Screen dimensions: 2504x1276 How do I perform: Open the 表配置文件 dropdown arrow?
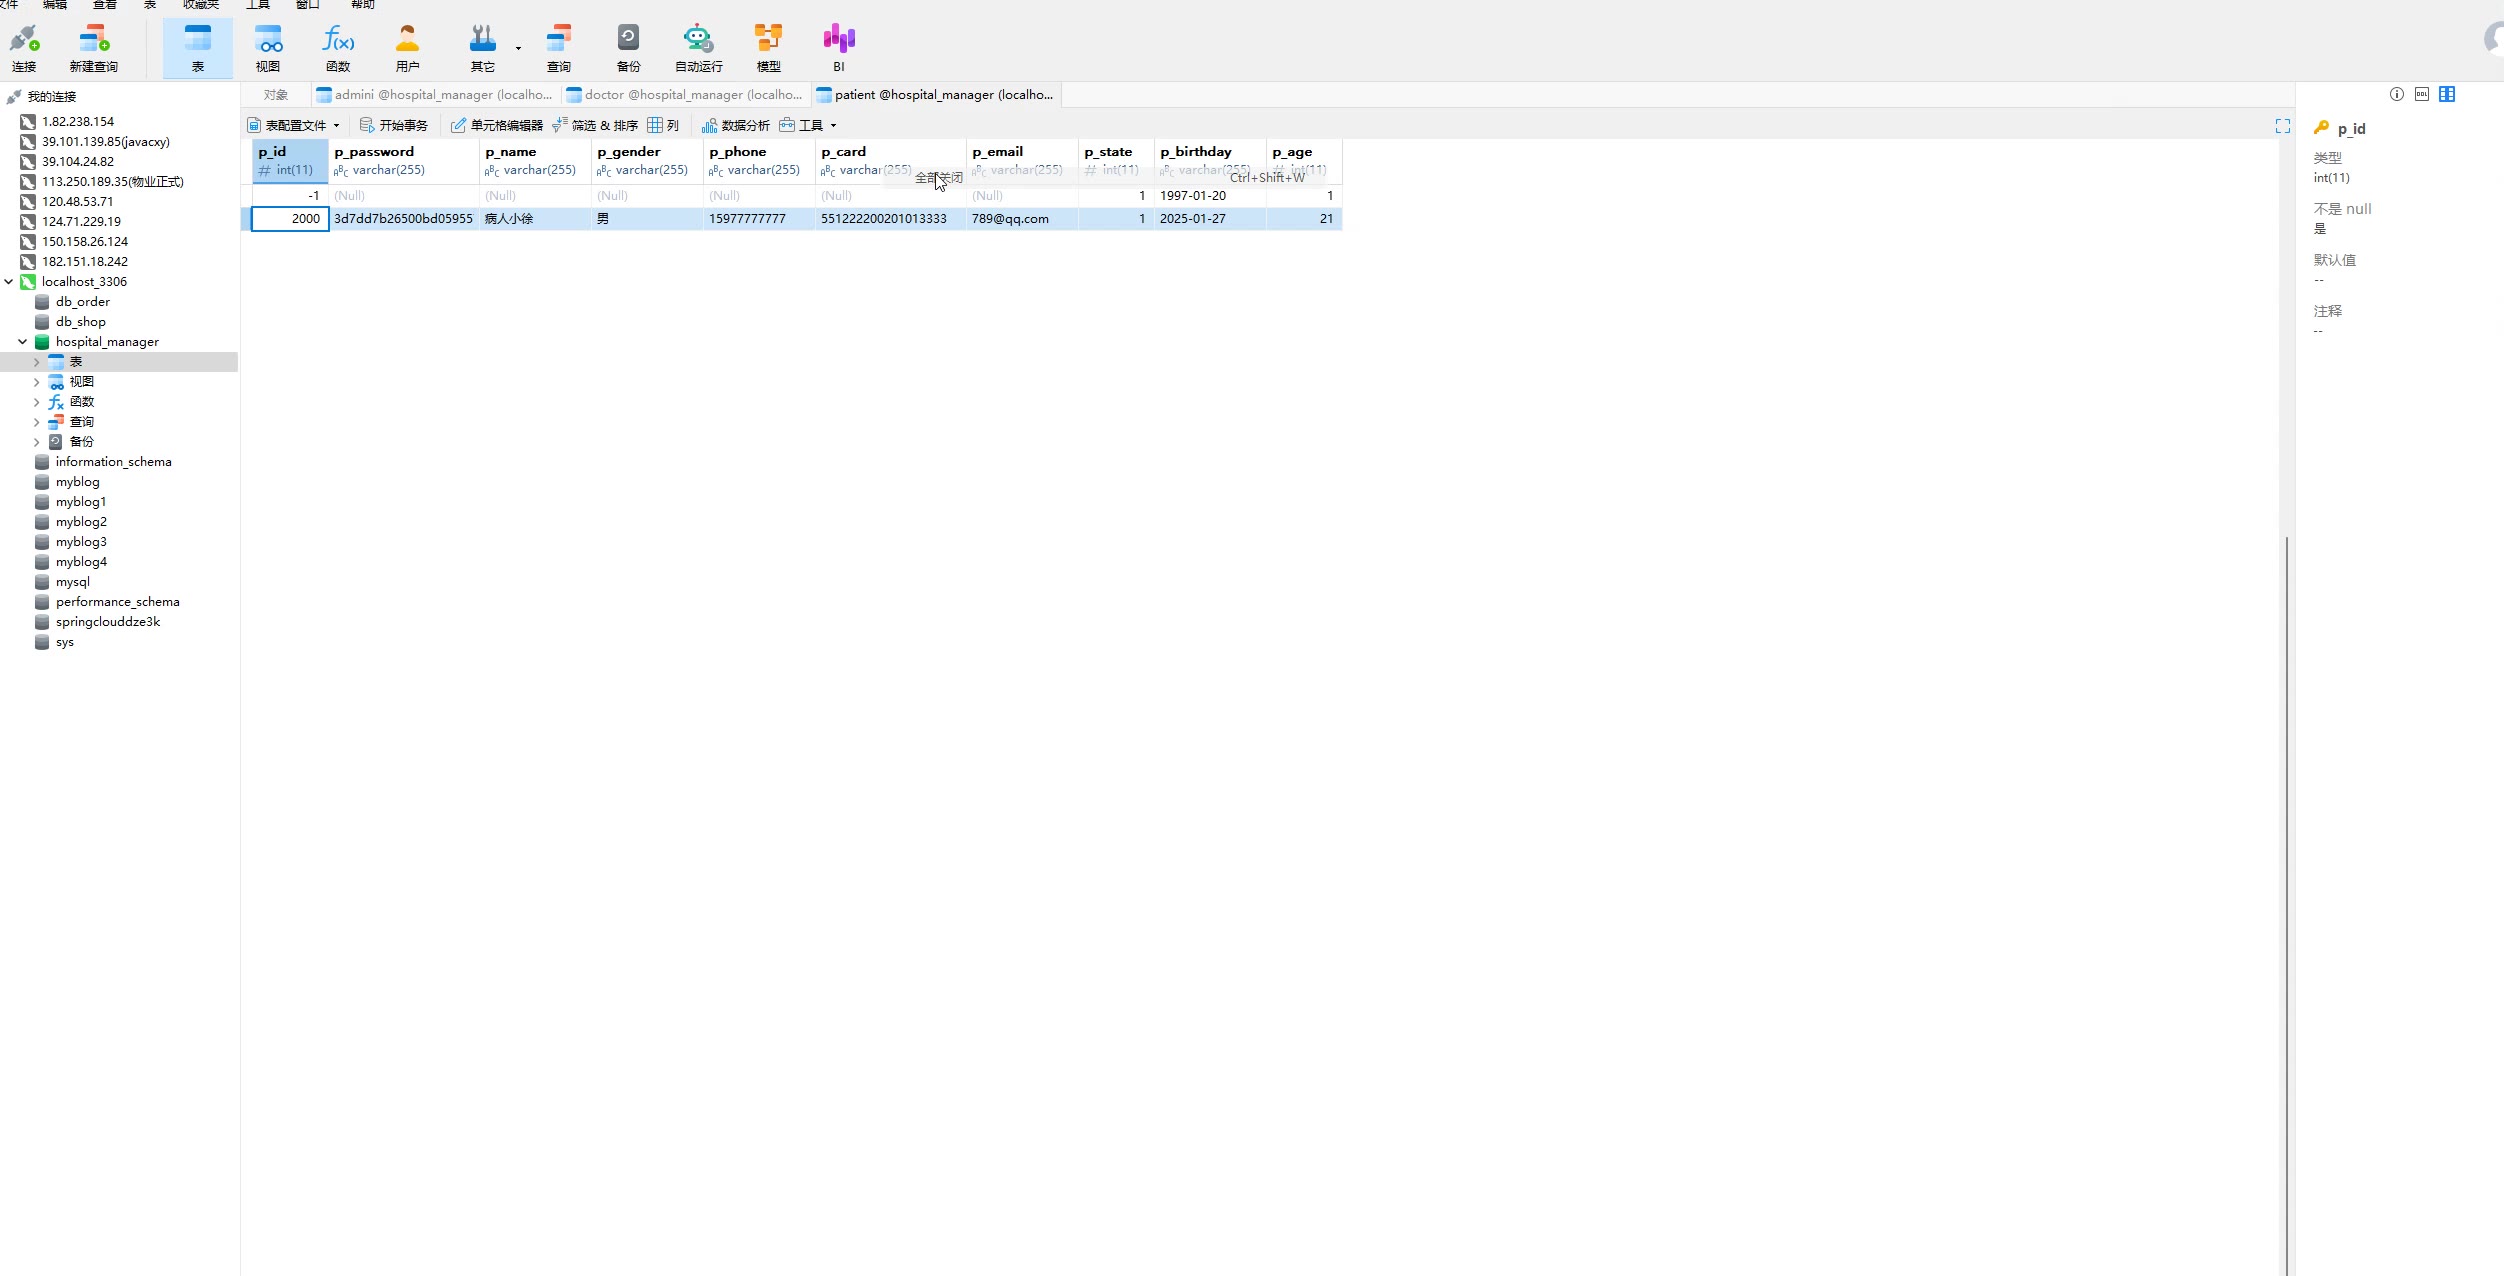click(x=337, y=126)
